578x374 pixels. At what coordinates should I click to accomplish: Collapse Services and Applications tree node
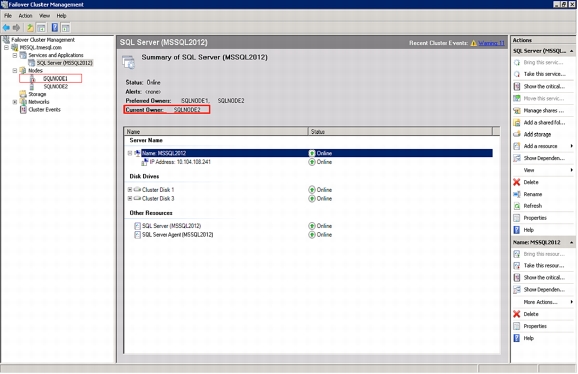click(x=15, y=55)
